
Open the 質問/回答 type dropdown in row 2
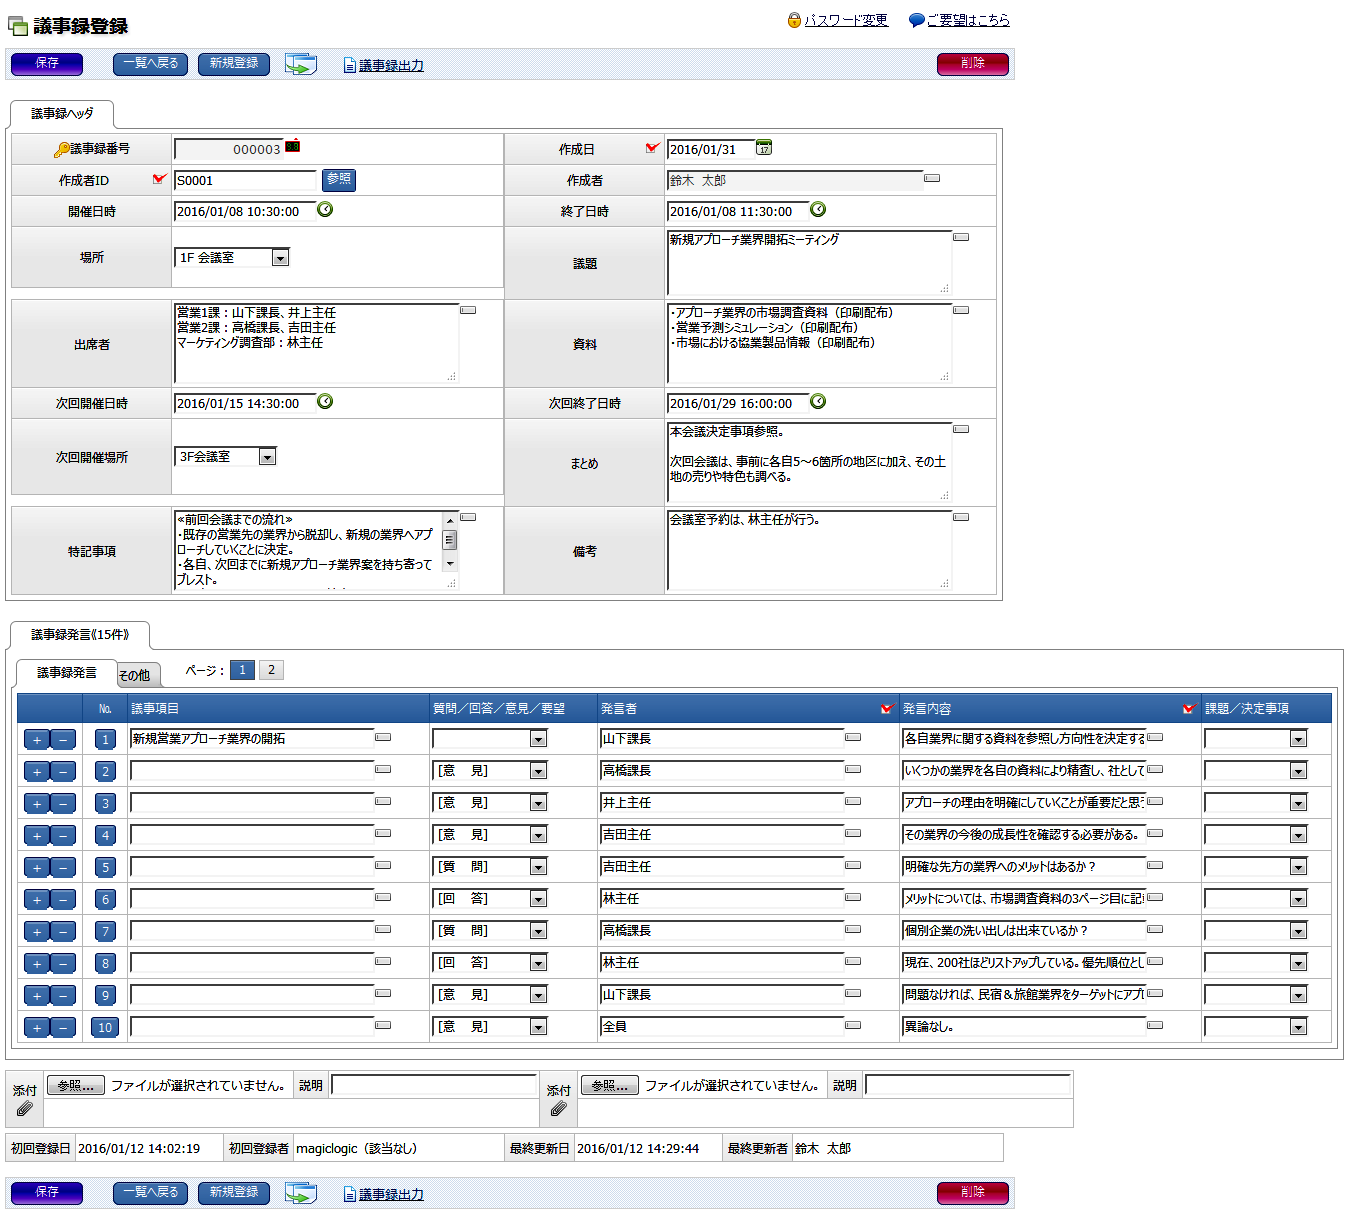click(x=538, y=771)
